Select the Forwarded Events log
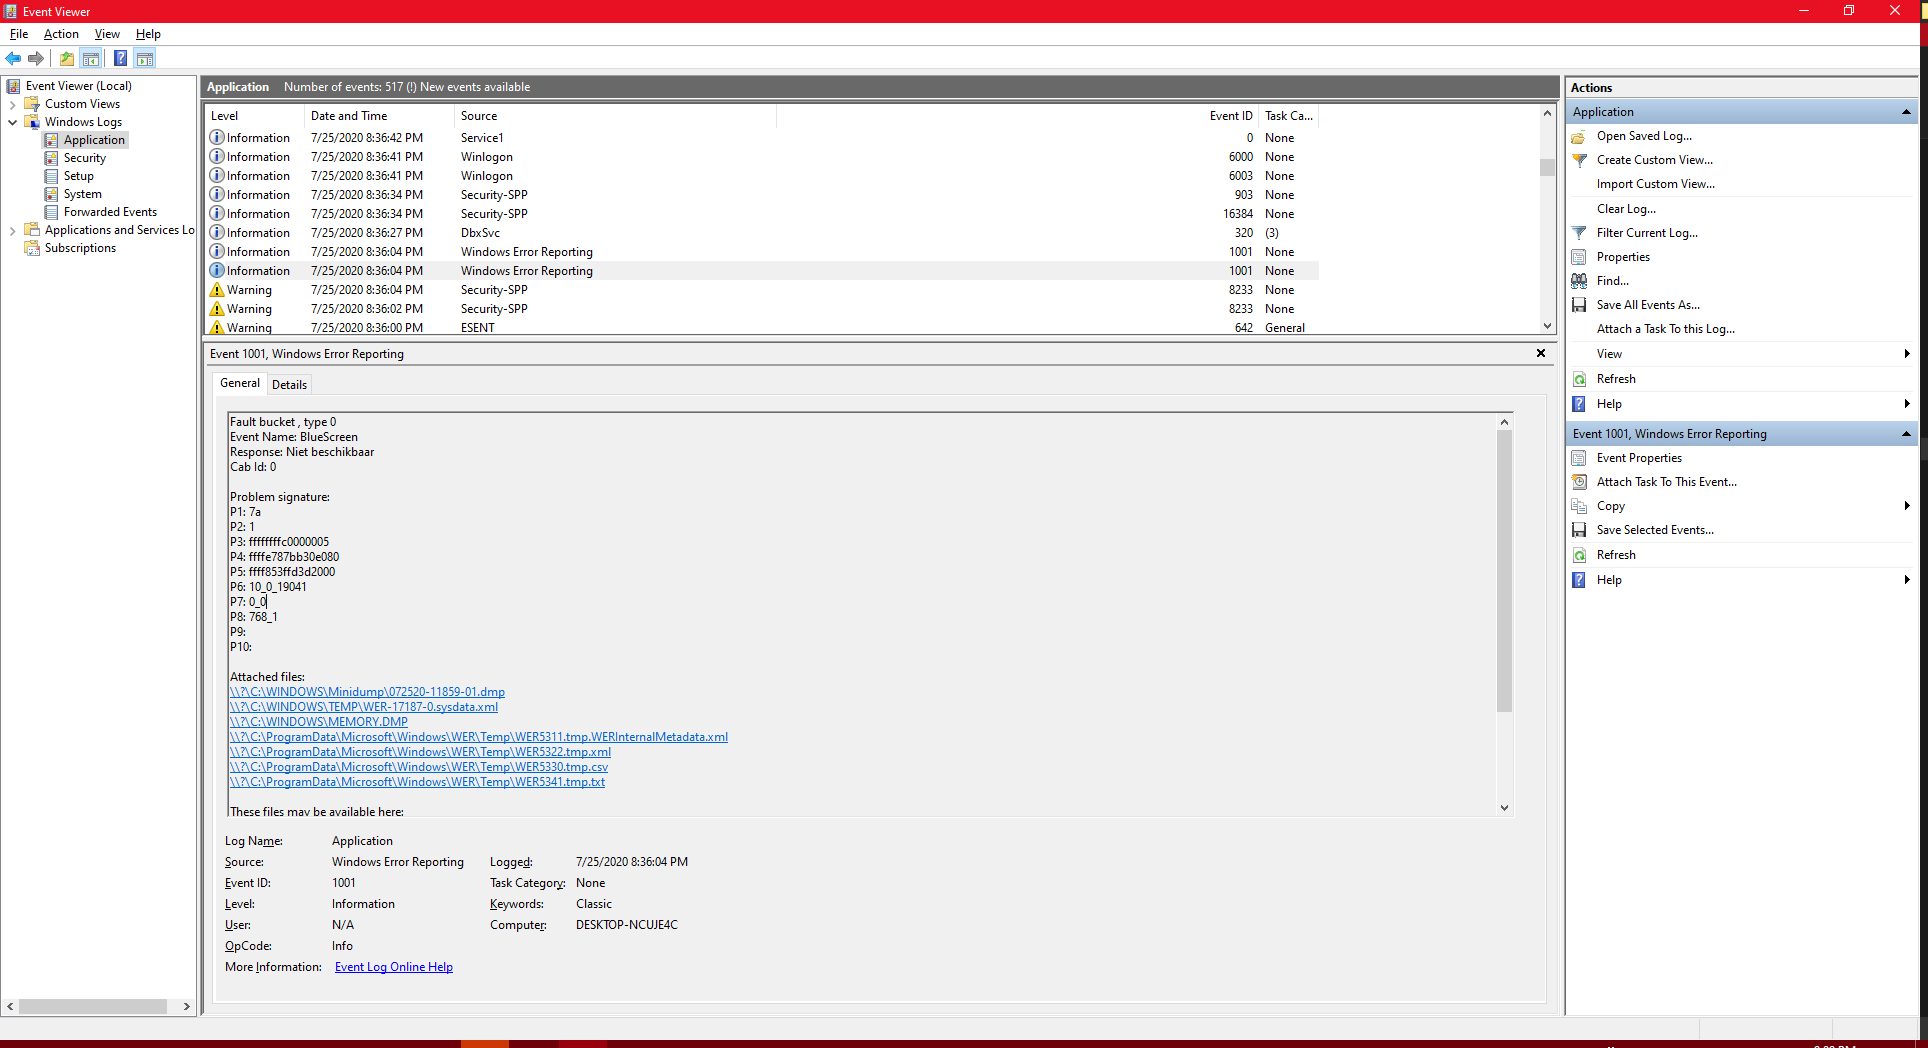This screenshot has height=1048, width=1928. [x=110, y=212]
